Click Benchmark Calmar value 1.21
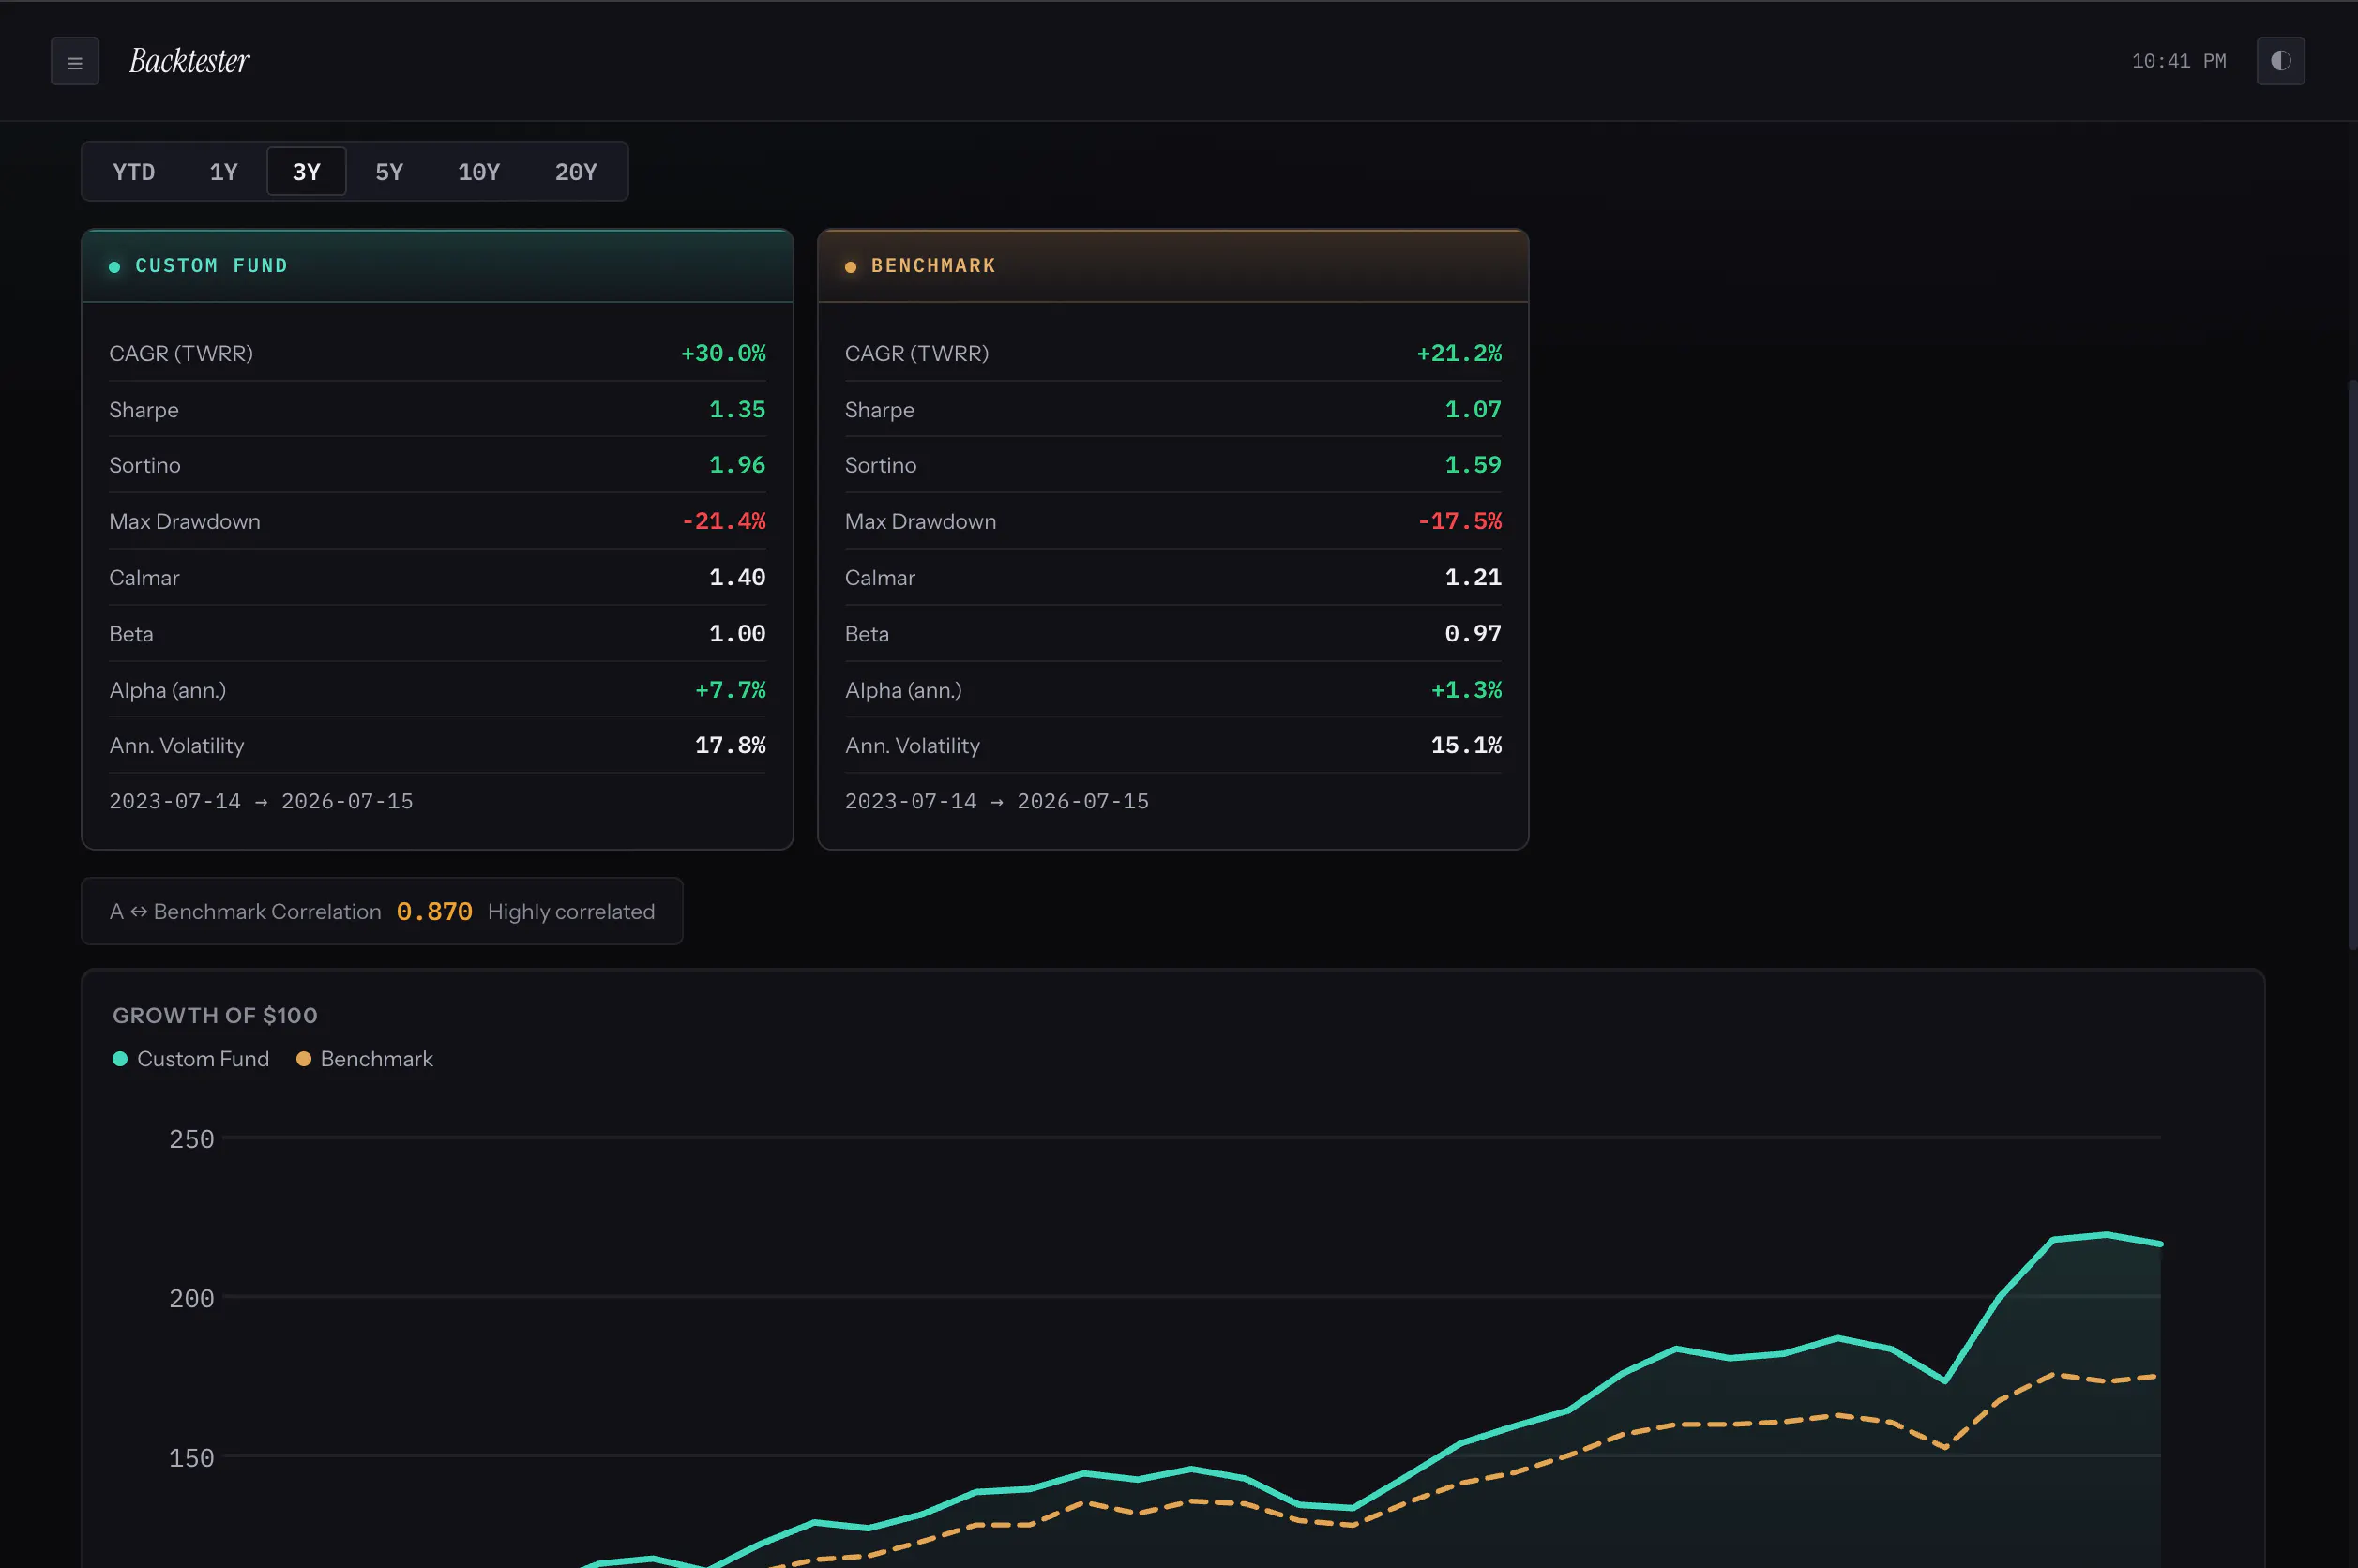Viewport: 2358px width, 1568px height. pos(1473,578)
